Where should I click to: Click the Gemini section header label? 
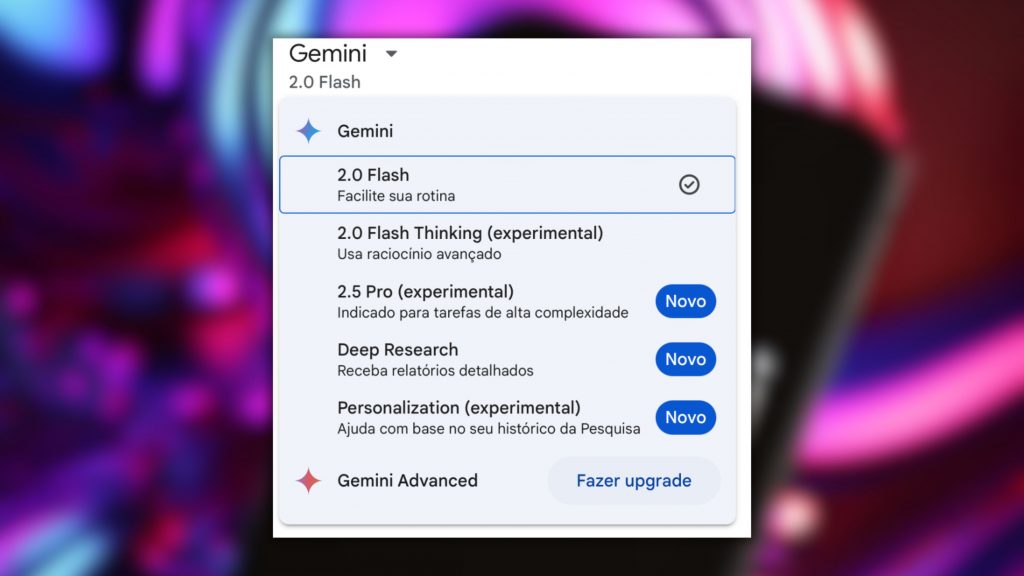coord(365,131)
